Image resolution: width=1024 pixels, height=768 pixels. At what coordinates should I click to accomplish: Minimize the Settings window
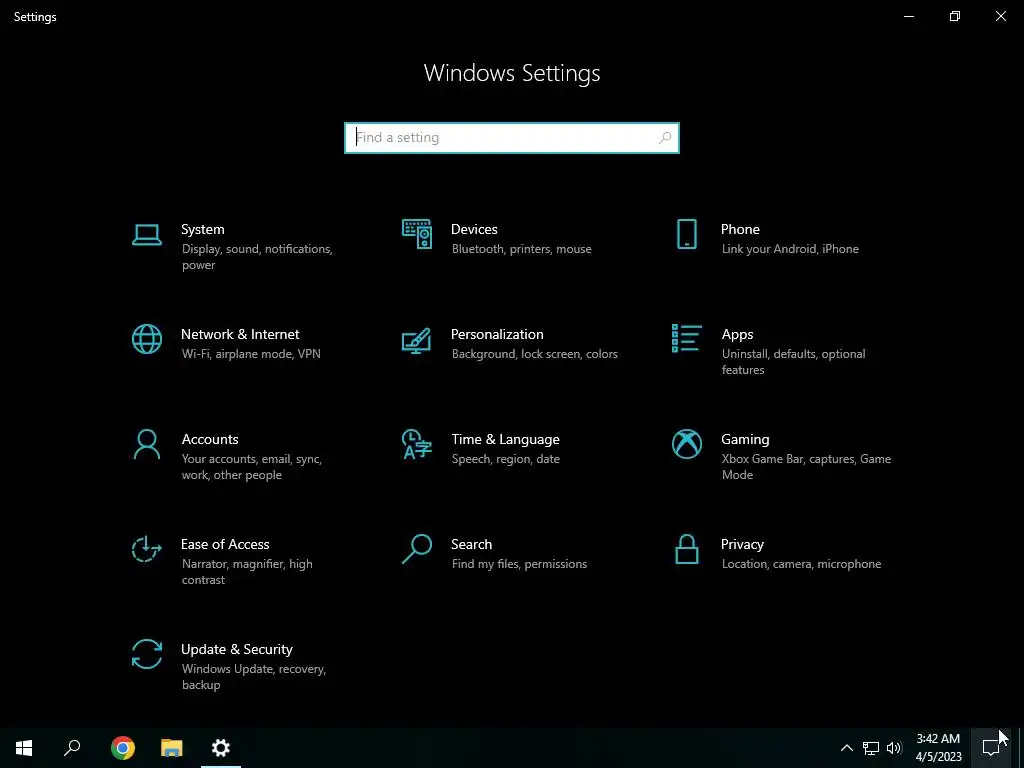(x=909, y=16)
